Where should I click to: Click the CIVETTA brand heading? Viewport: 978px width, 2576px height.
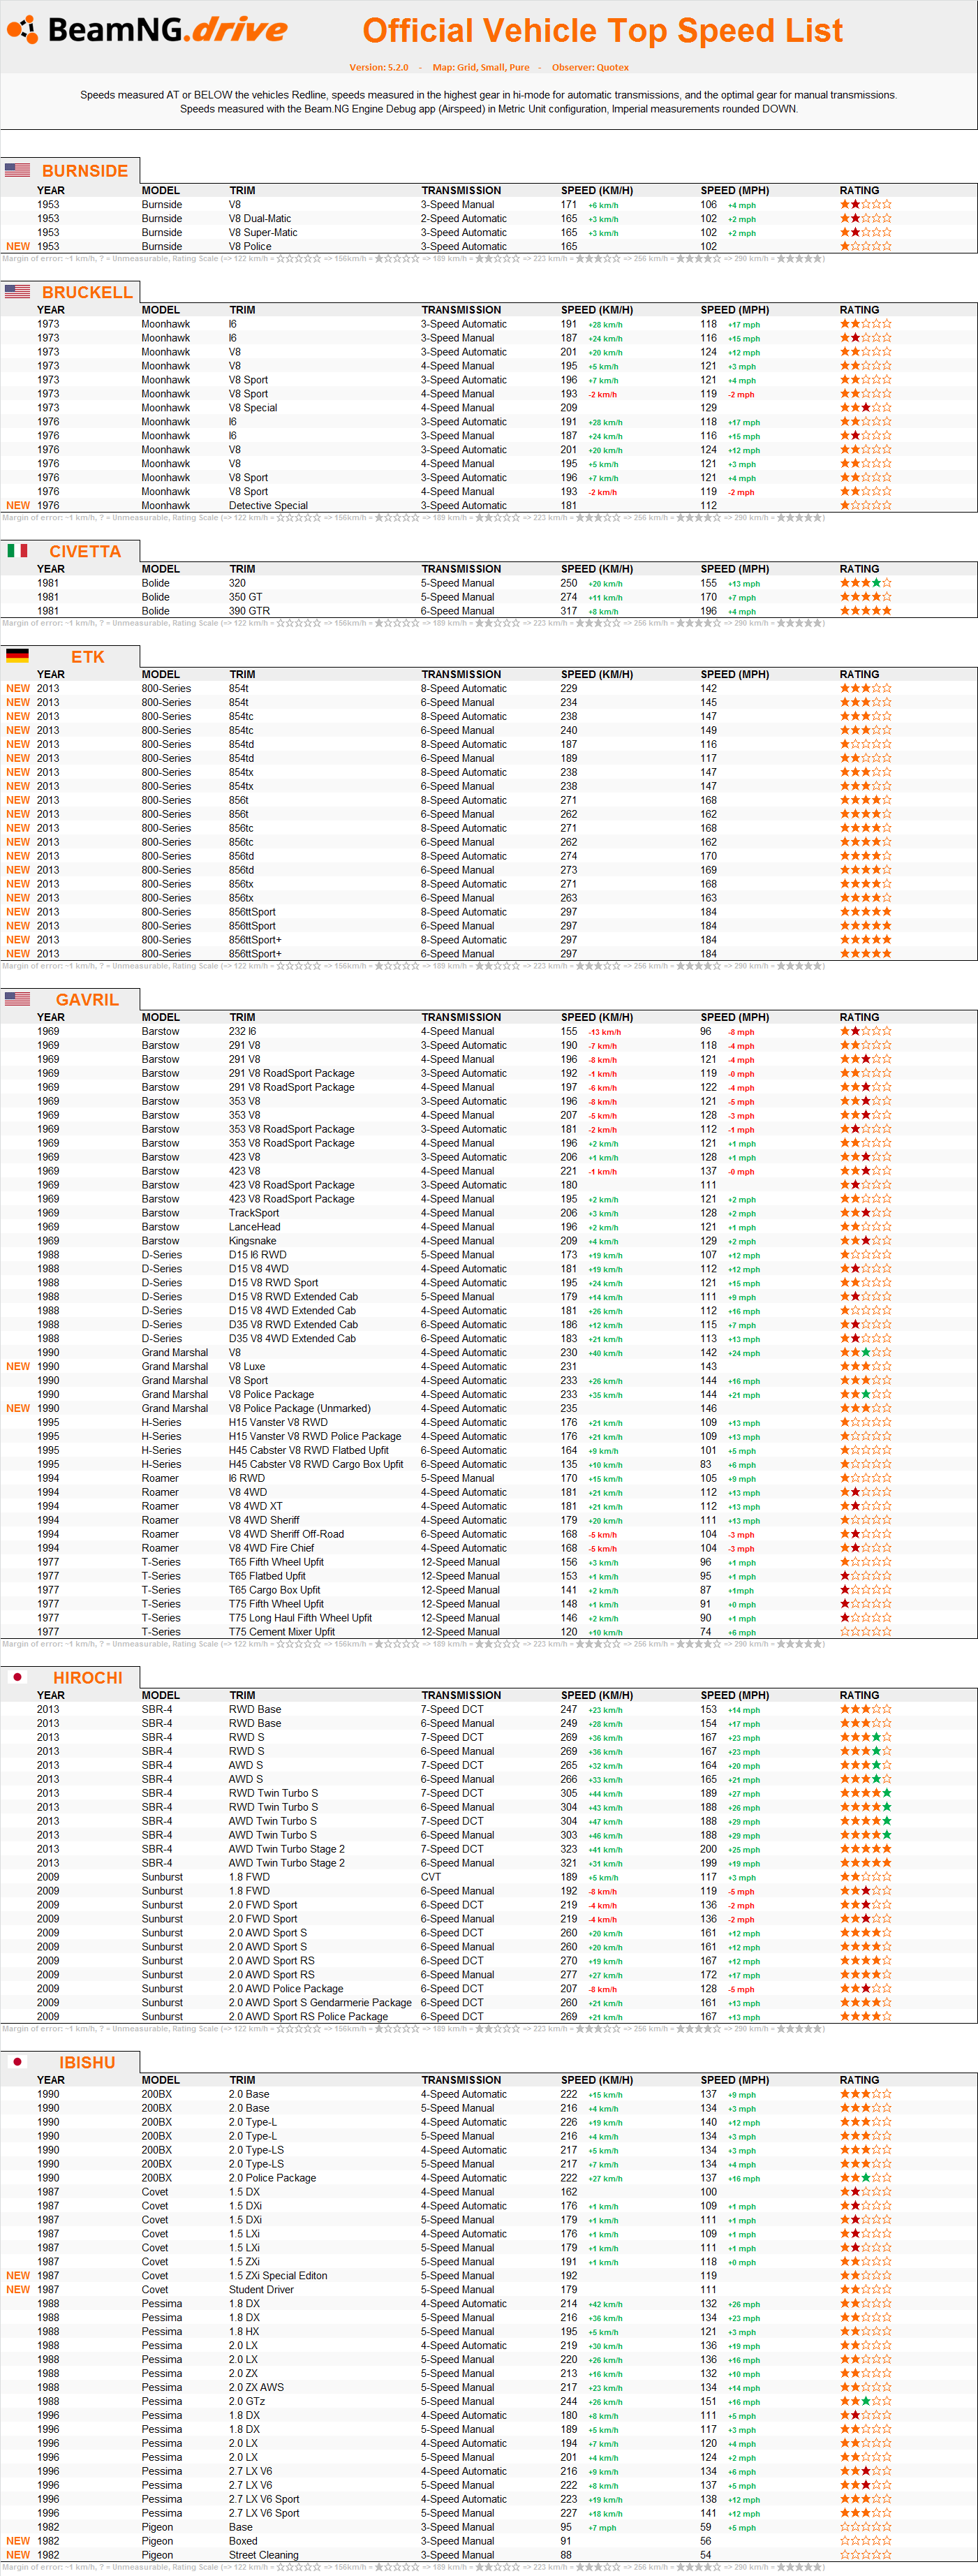pos(85,551)
